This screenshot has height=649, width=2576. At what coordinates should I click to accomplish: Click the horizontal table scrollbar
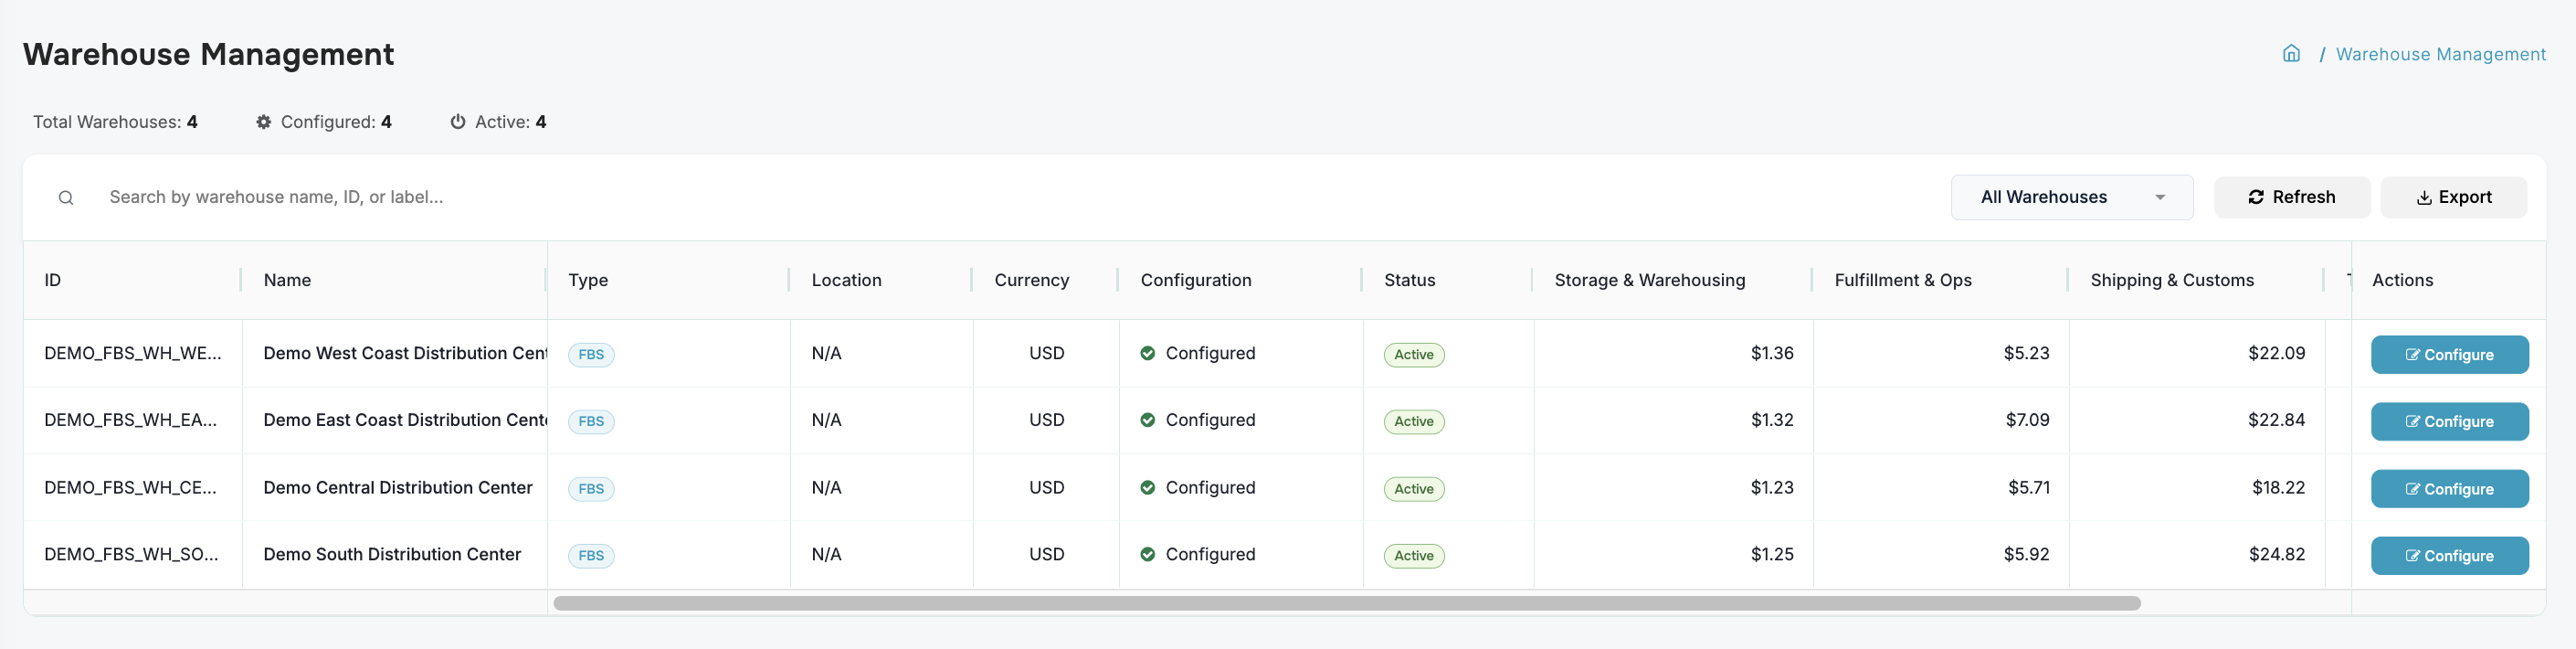tap(1346, 604)
